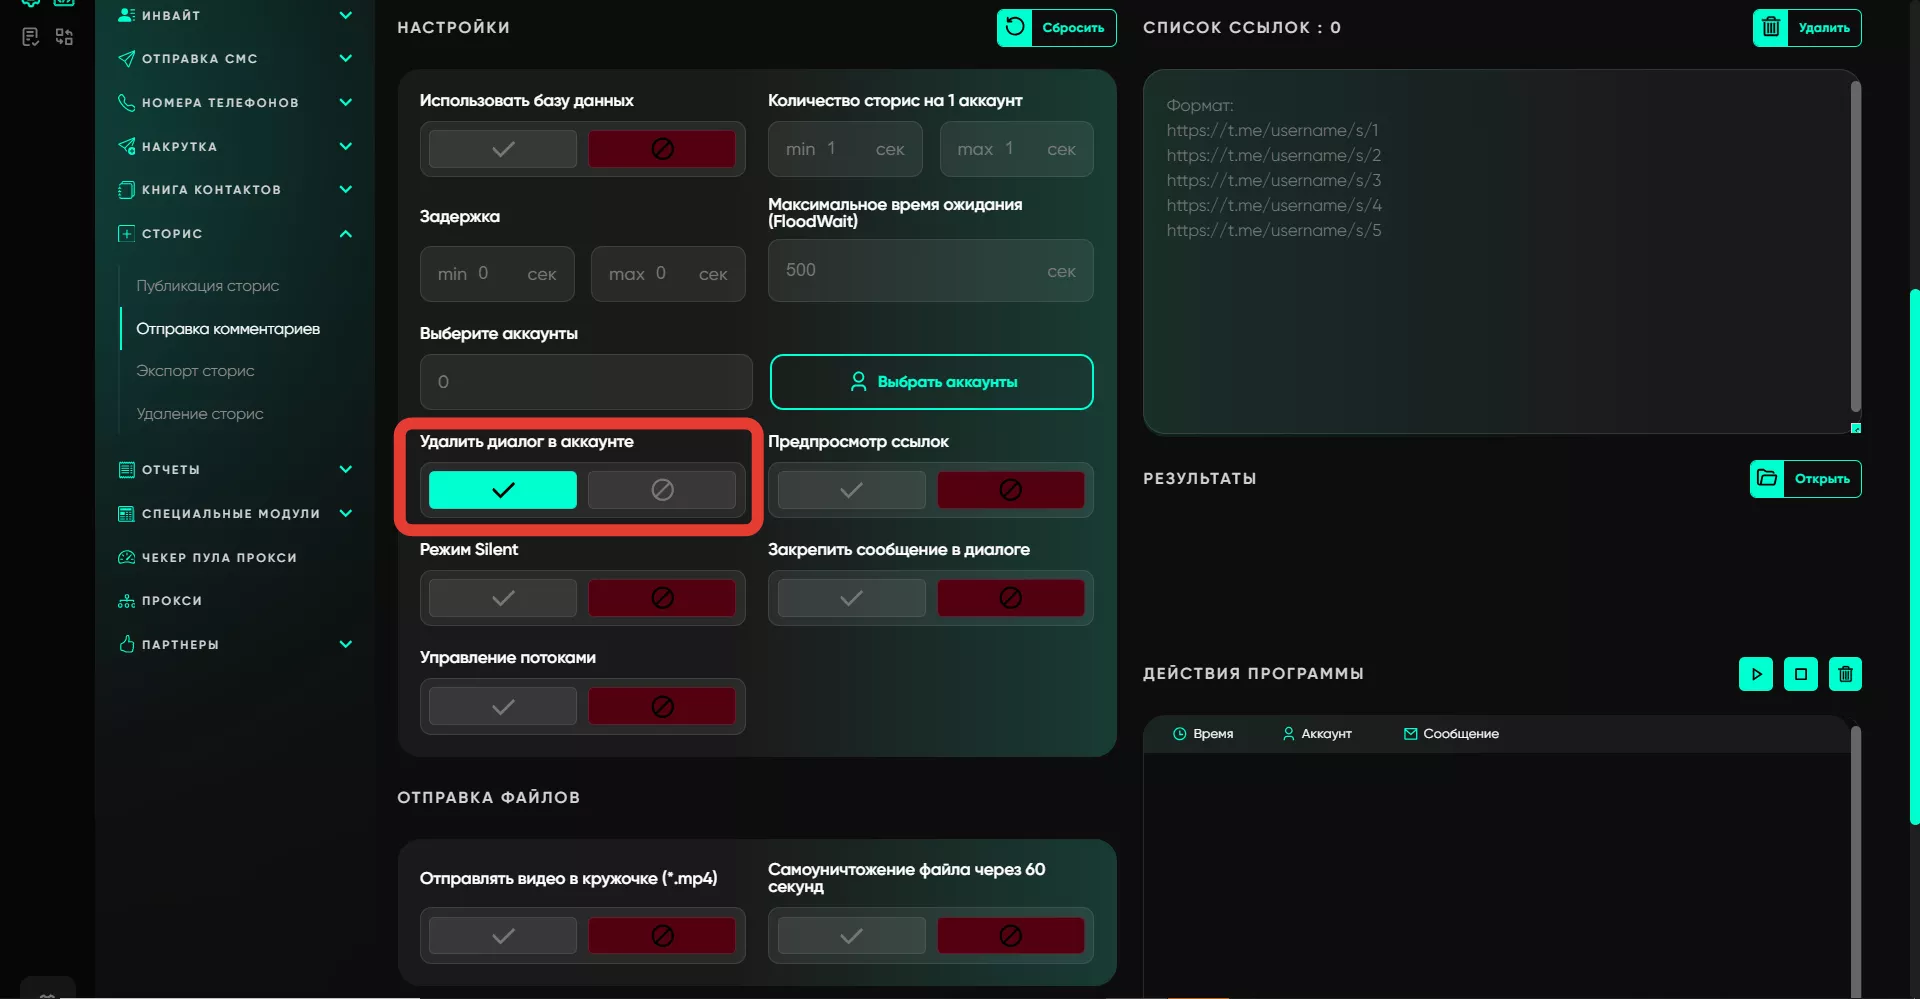
Task: Open 'Экспорт сторис' submenu item
Action: 195,371
